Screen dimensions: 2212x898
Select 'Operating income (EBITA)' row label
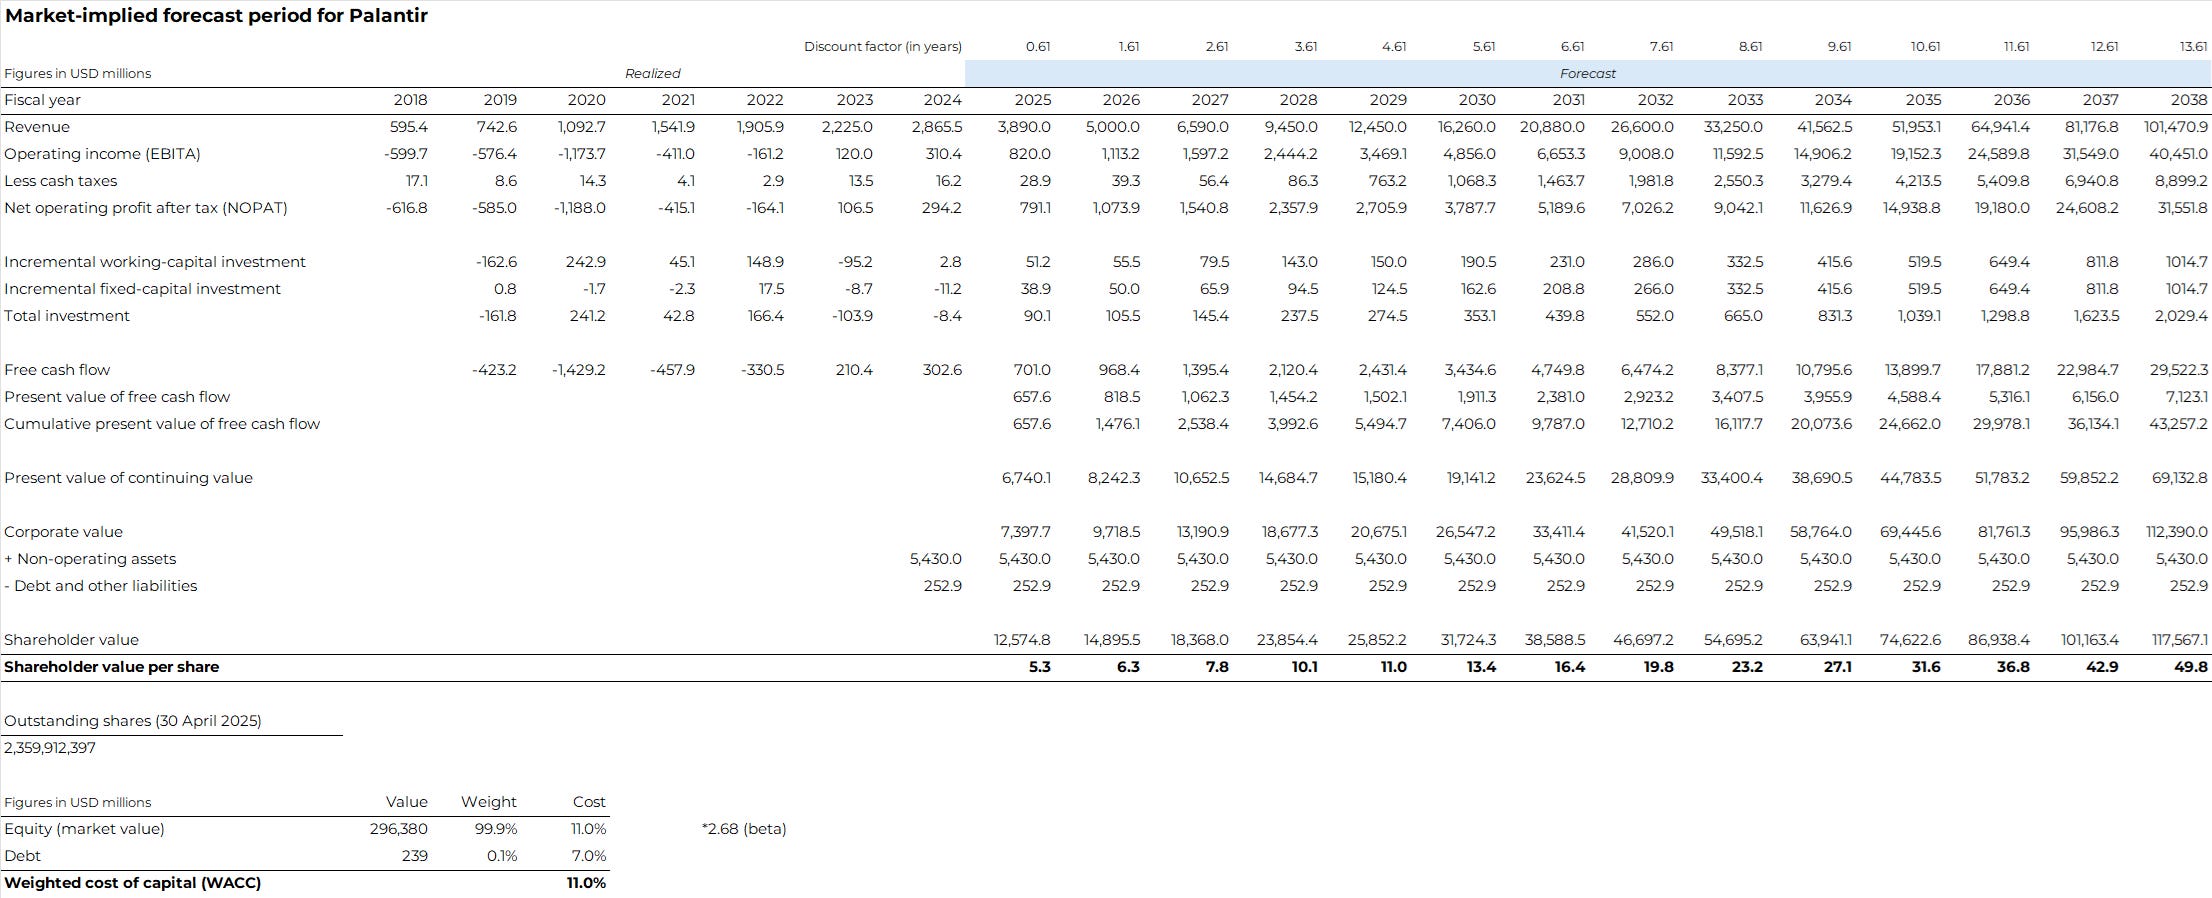pyautogui.click(x=102, y=154)
